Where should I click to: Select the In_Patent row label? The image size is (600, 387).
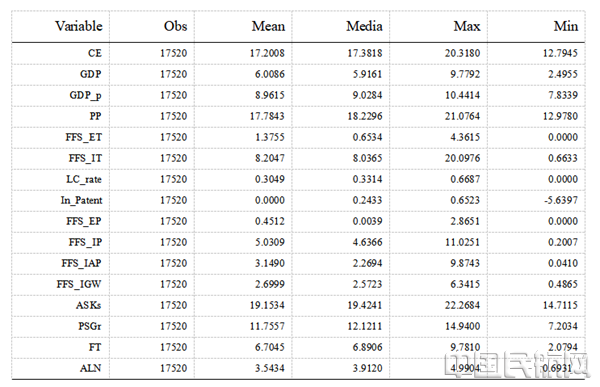pyautogui.click(x=81, y=200)
